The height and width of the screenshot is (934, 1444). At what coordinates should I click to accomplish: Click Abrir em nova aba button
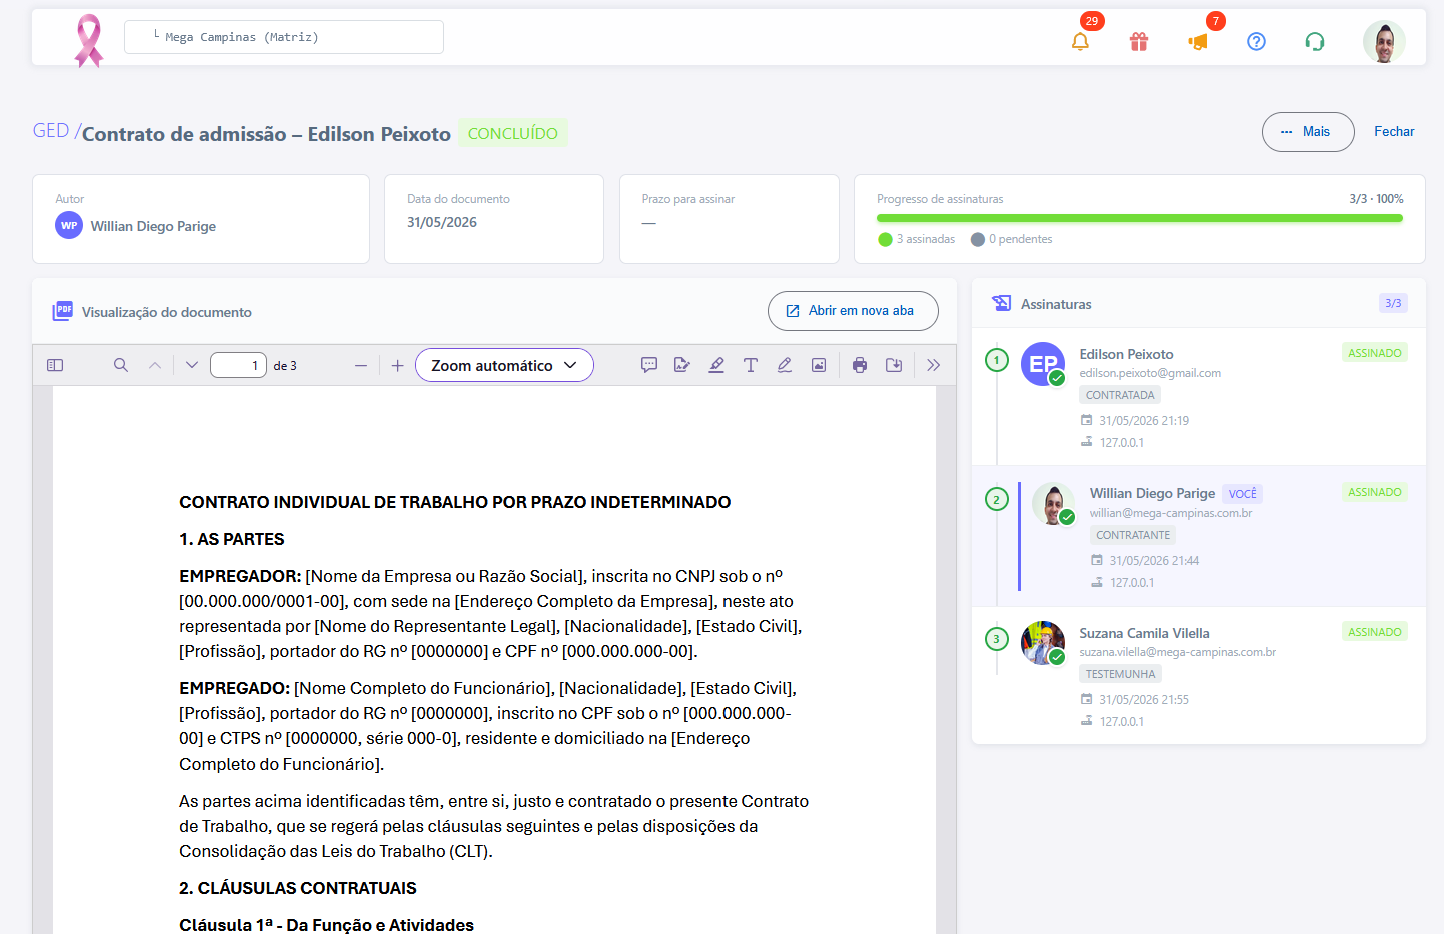click(x=853, y=311)
